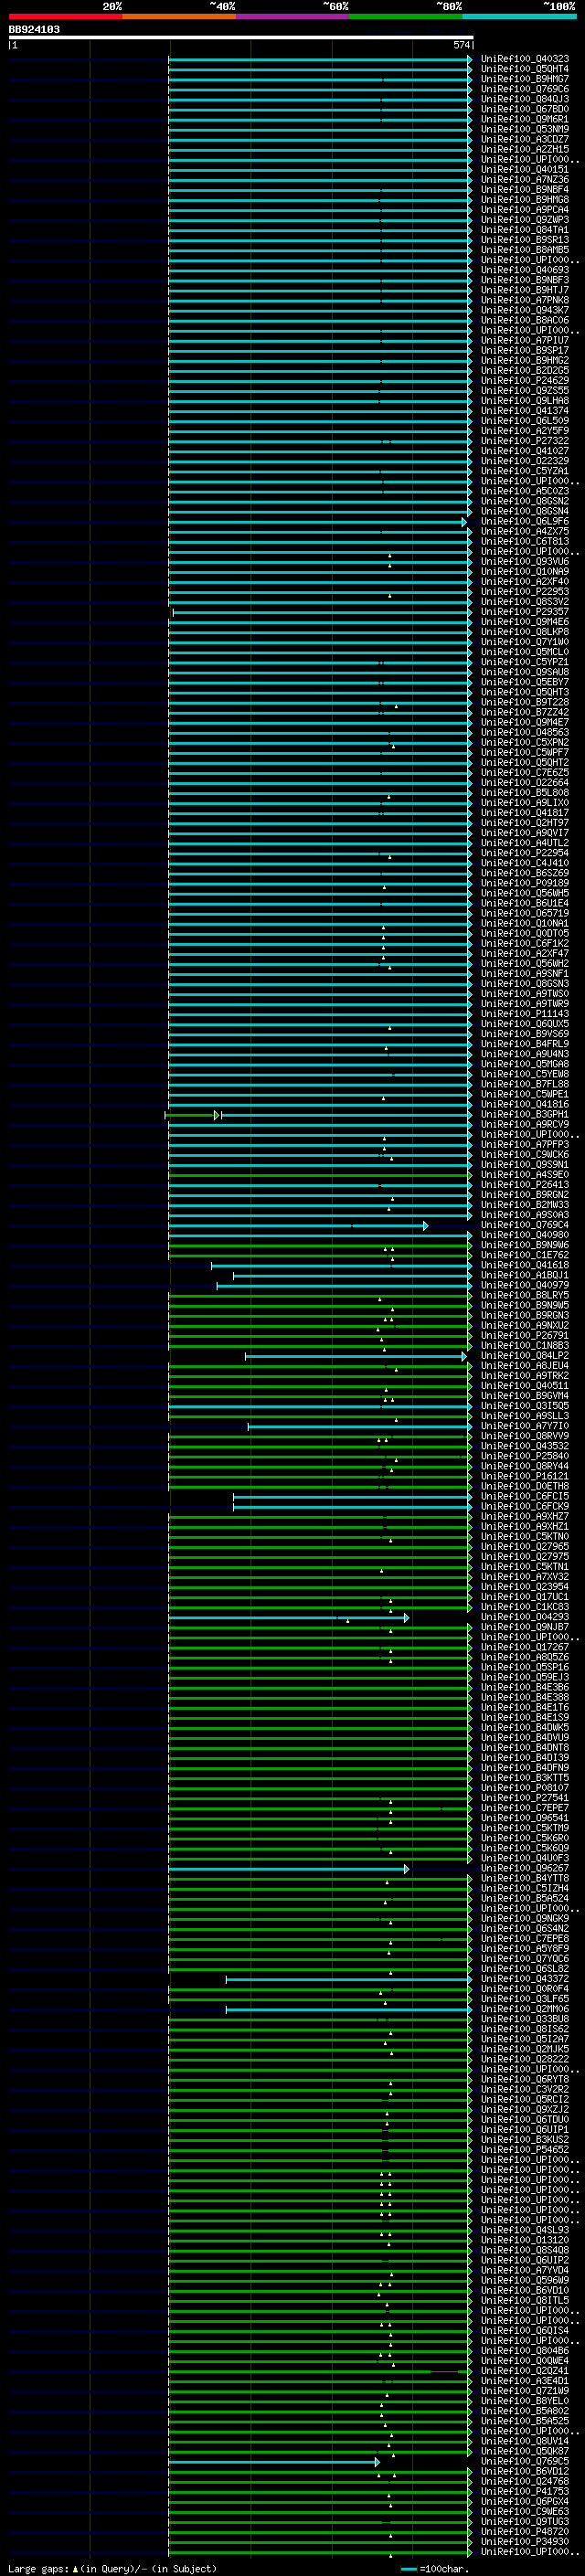Click the 'Large gaps' legend text

38,2568
